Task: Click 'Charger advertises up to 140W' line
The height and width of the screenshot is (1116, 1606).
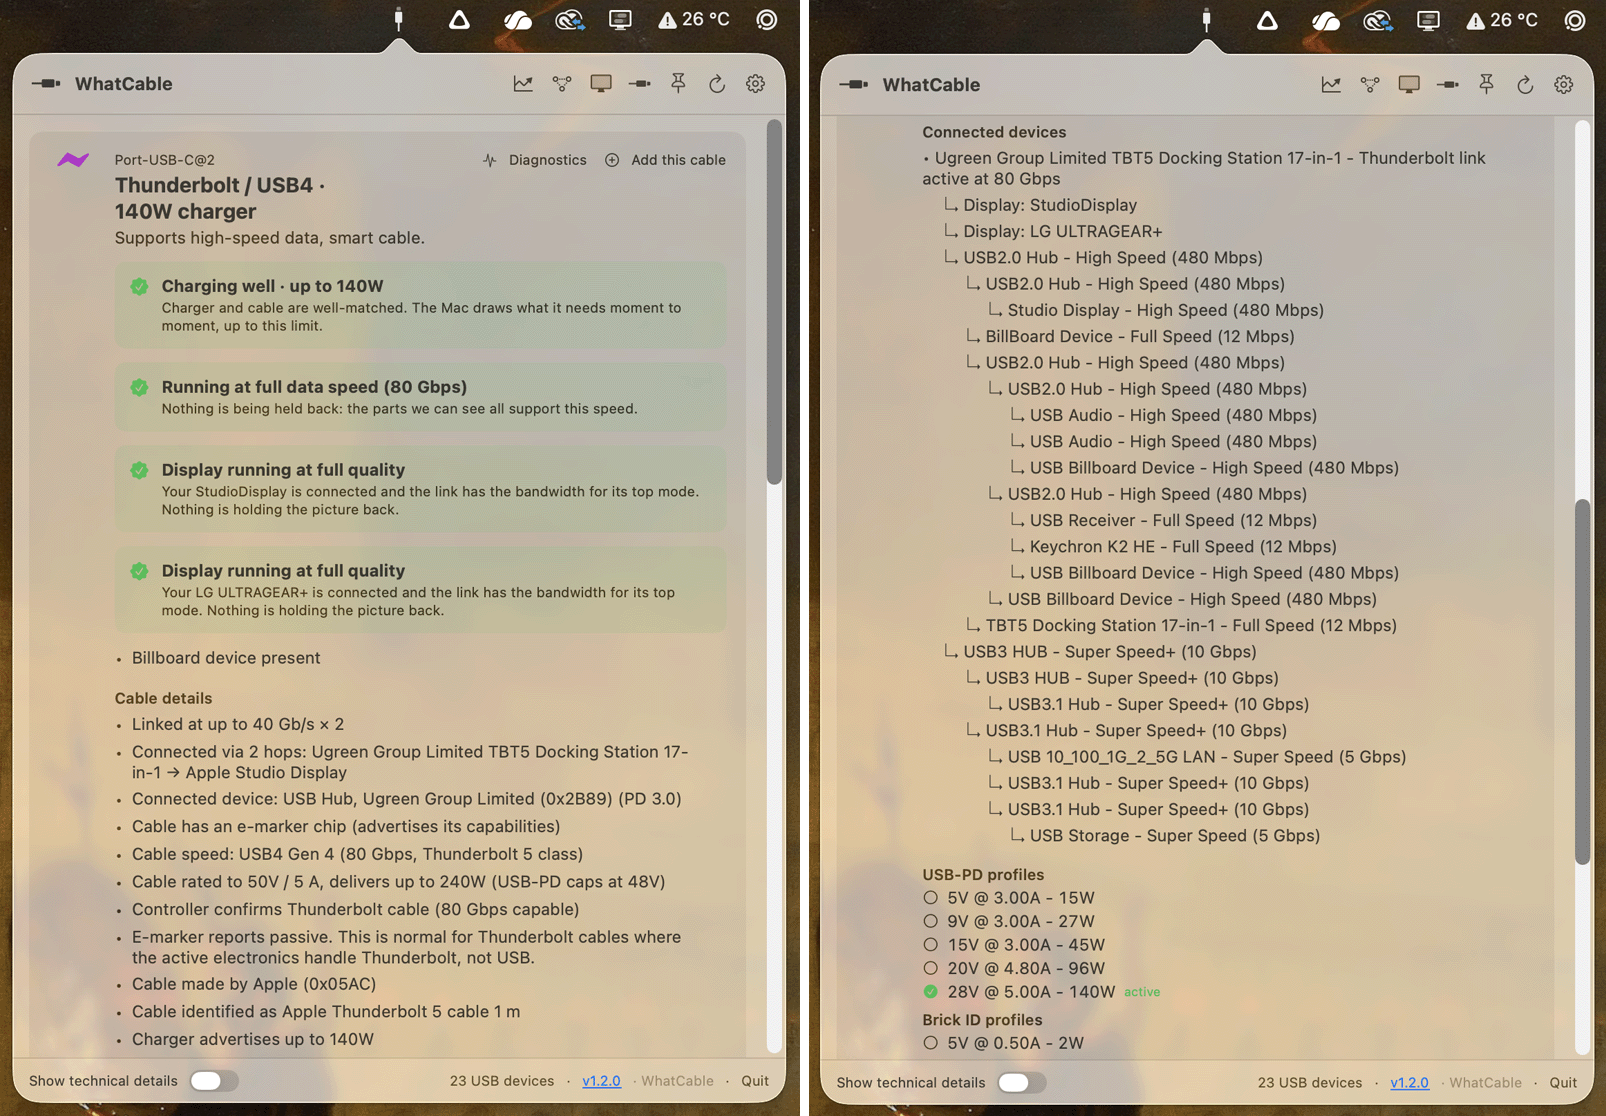Action: click(253, 1039)
